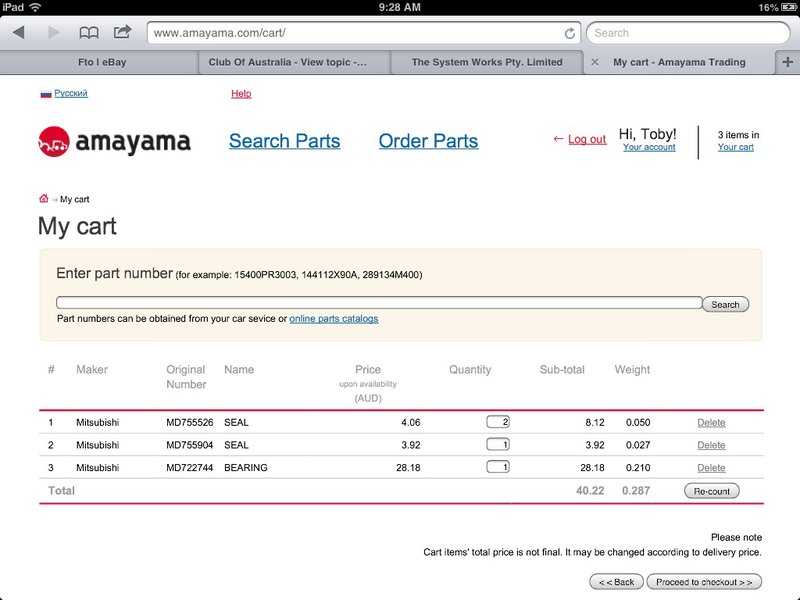Click the Weight column header
The image size is (800, 600).
click(632, 370)
